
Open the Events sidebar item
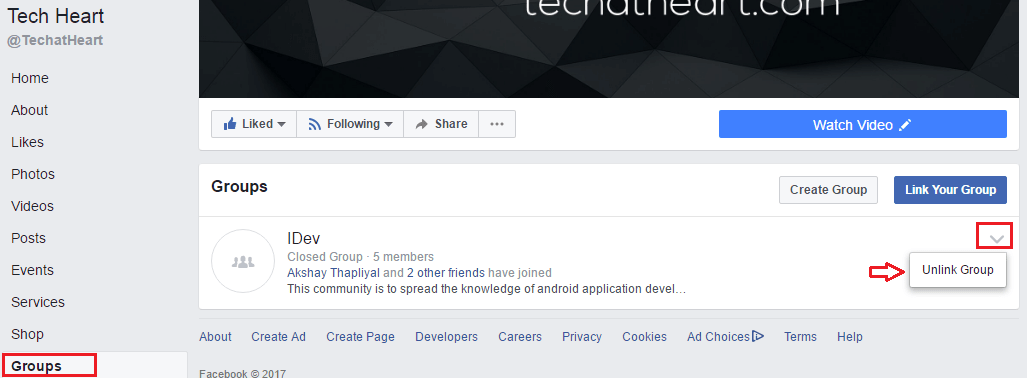click(32, 271)
